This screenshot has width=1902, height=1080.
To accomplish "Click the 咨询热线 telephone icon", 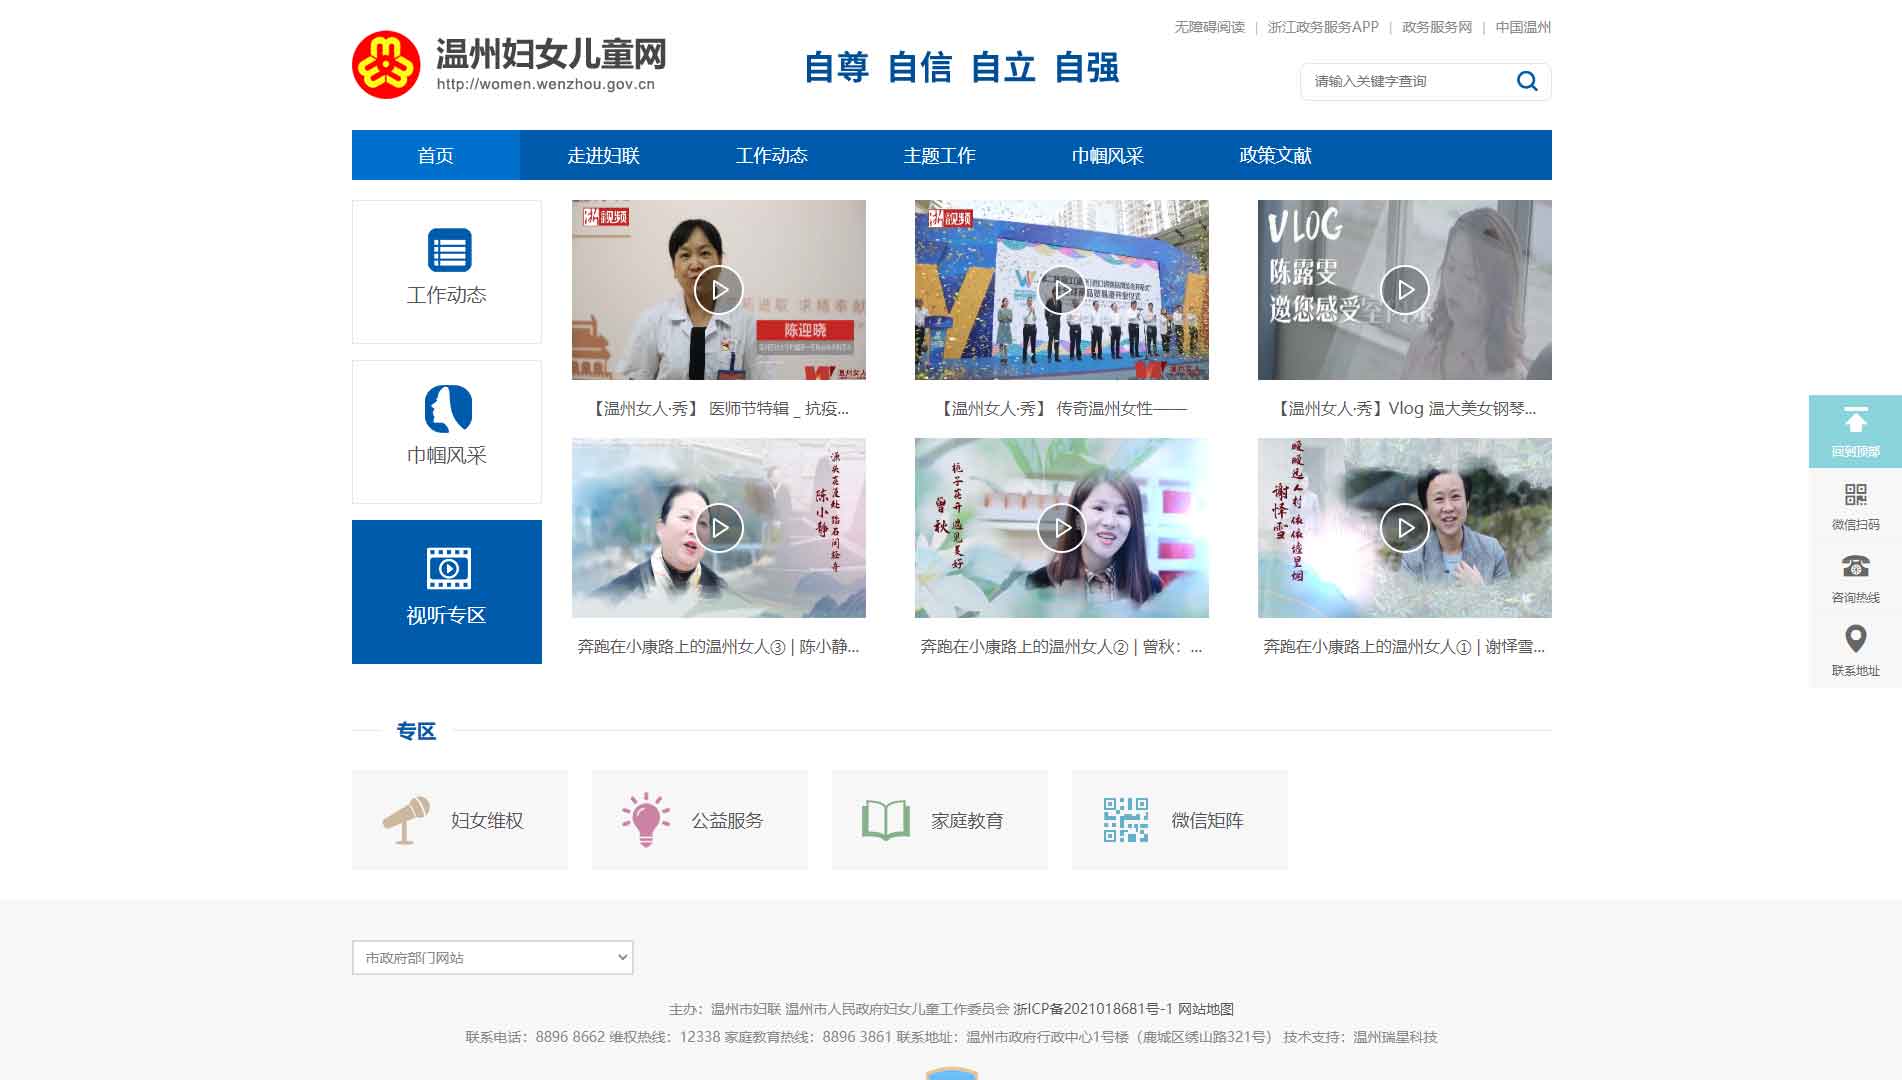I will pyautogui.click(x=1856, y=567).
